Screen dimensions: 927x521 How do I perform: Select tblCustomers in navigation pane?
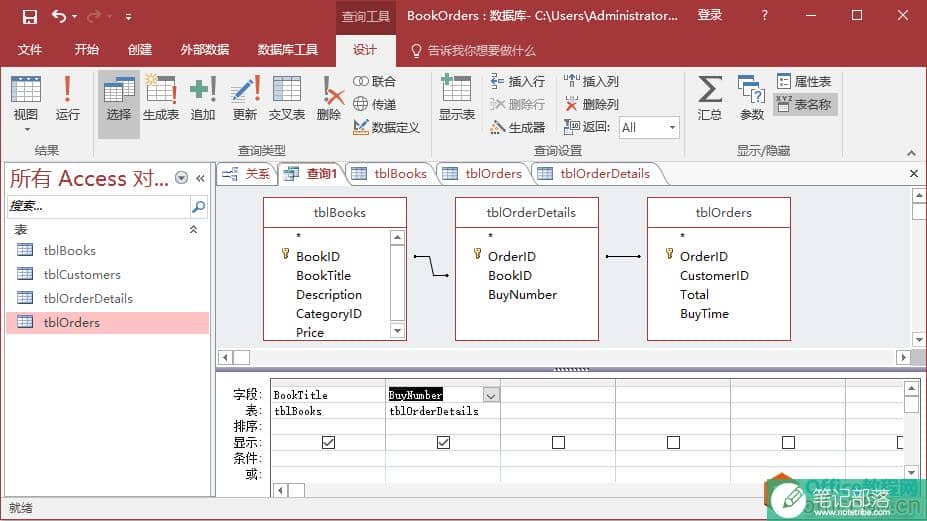point(108,274)
